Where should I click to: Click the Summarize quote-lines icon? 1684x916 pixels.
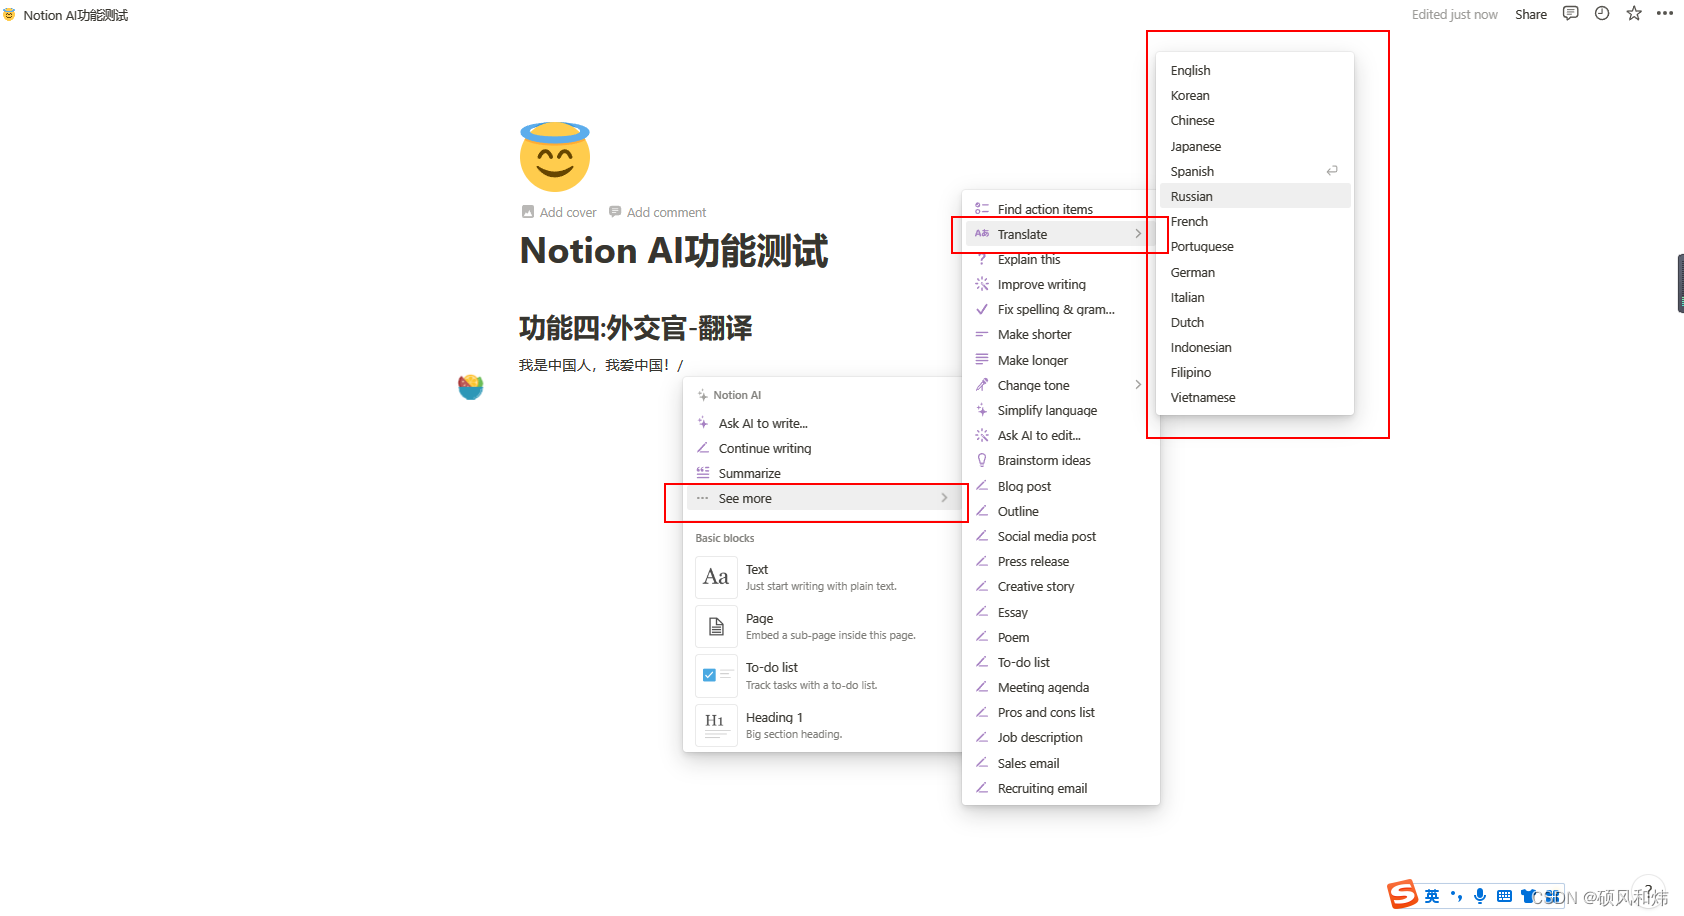click(703, 473)
